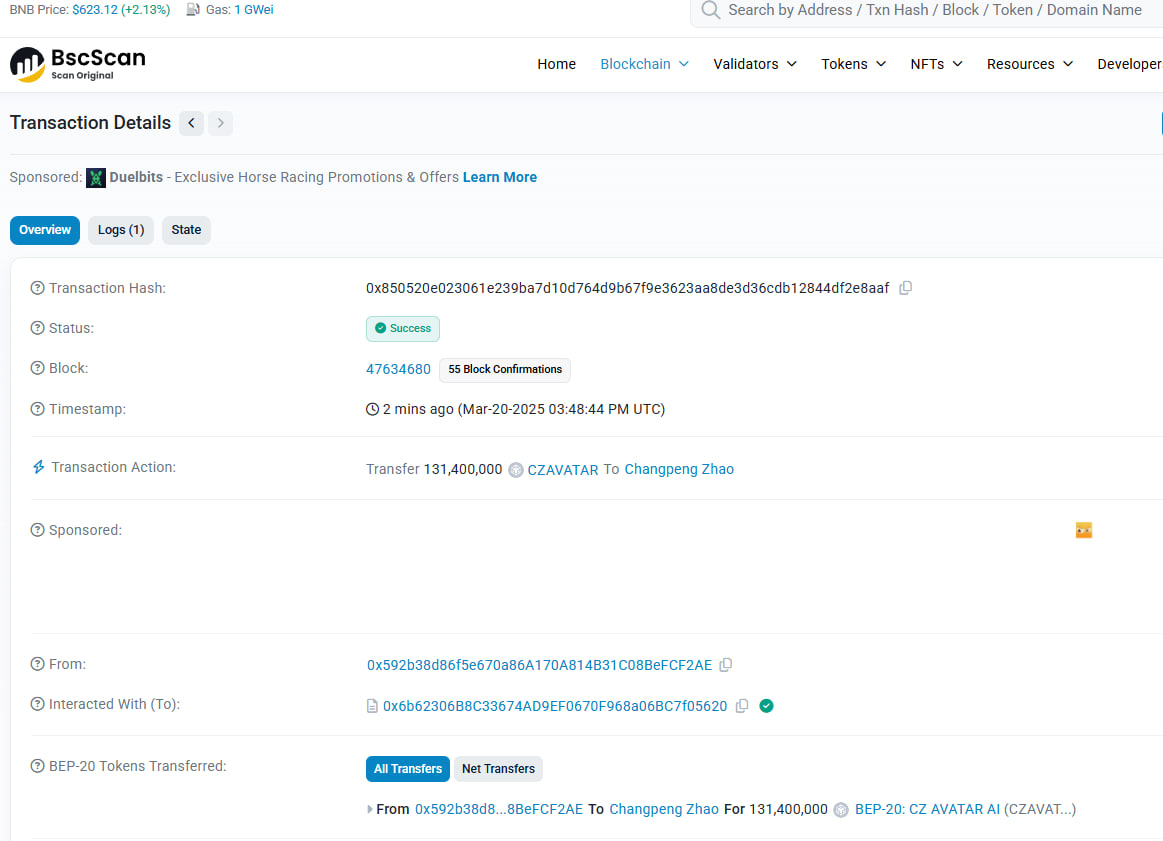
Task: Click the Learn More sponsor link
Action: pyautogui.click(x=500, y=177)
